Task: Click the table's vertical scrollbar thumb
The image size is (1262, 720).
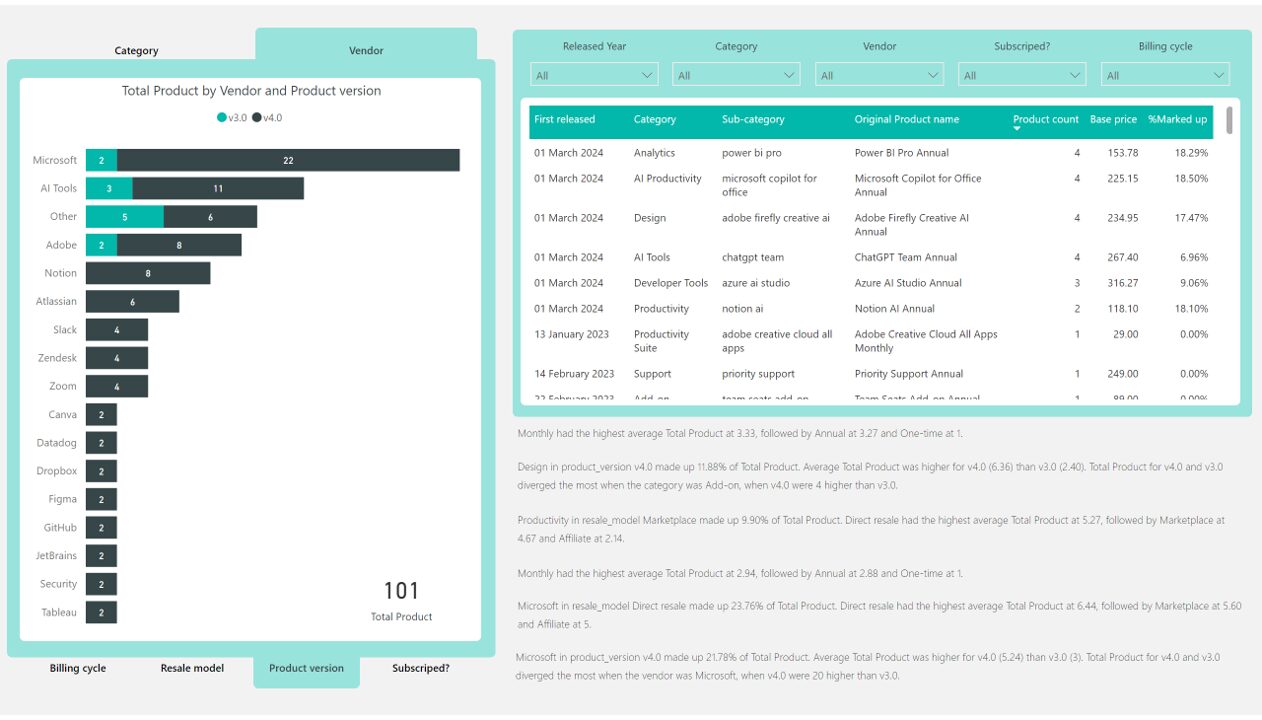Action: coord(1229,119)
